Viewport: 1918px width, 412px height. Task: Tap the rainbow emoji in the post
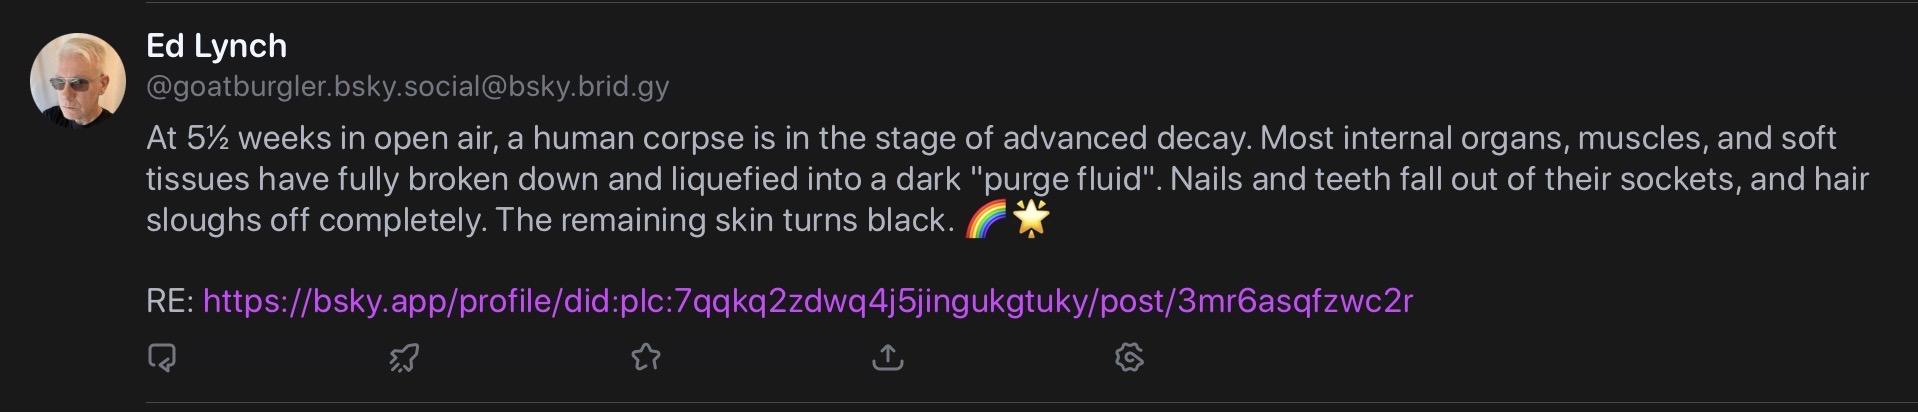[x=986, y=219]
